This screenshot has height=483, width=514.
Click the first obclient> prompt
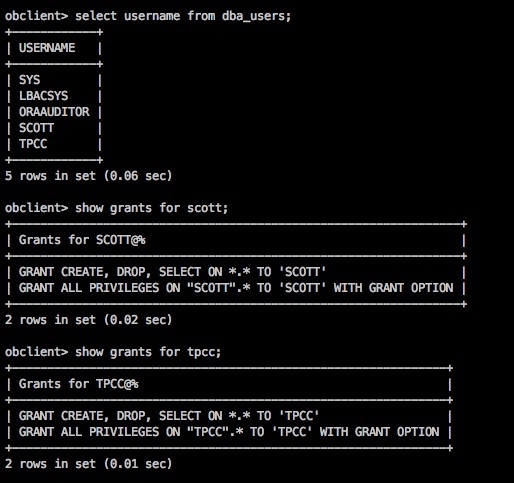(x=37, y=16)
